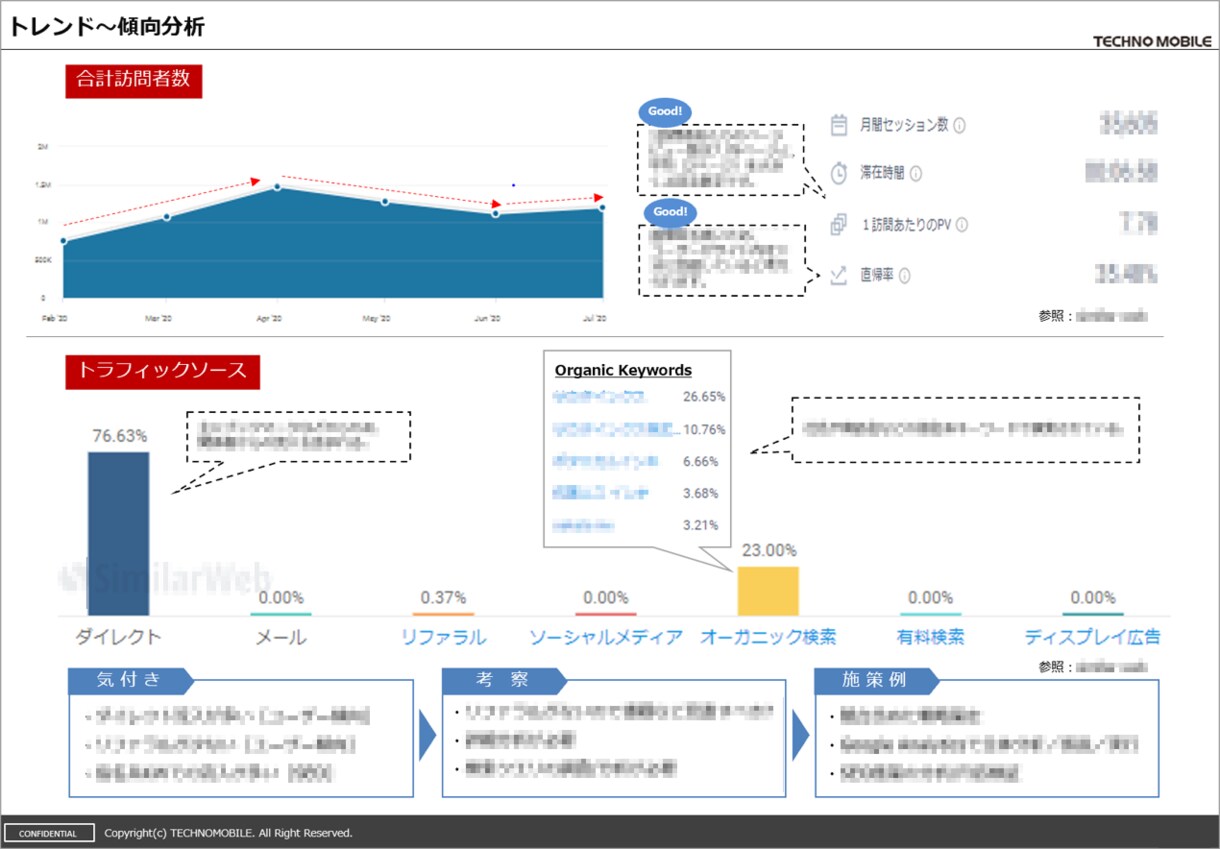
Task: Click the トレンド～傾向分析 slide title
Action: 106,28
